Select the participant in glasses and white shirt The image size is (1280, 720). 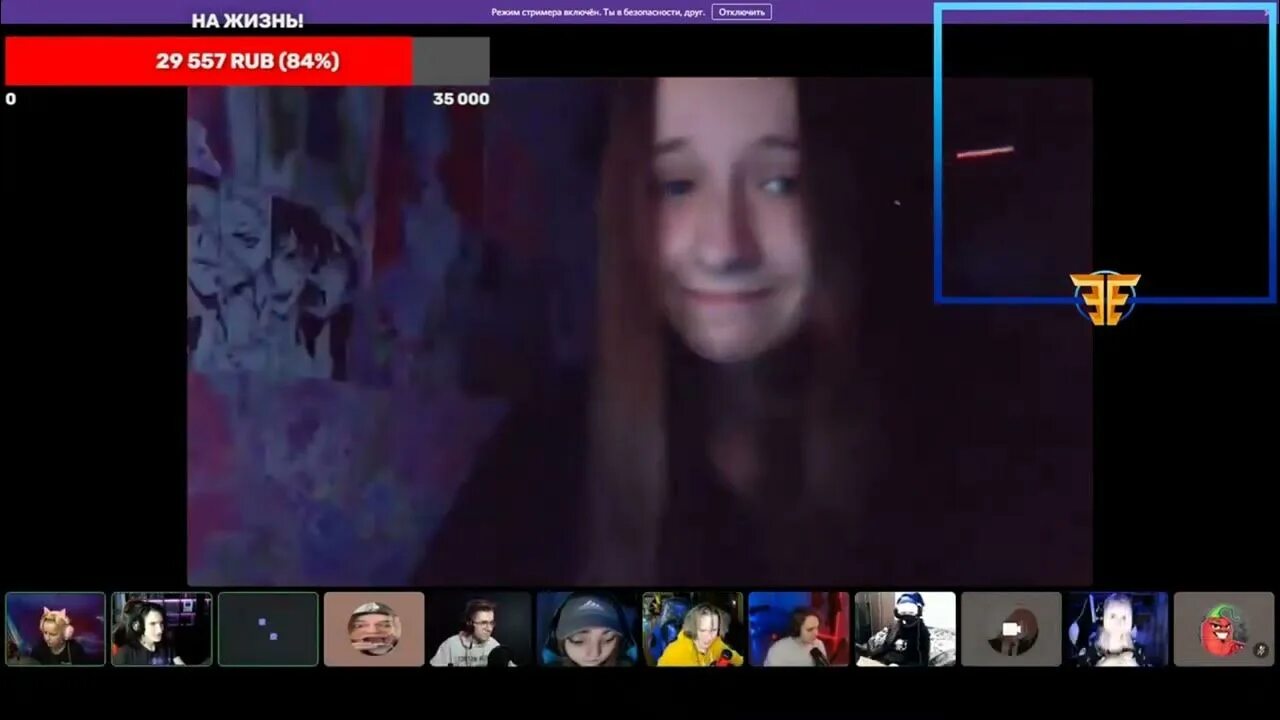(480, 629)
